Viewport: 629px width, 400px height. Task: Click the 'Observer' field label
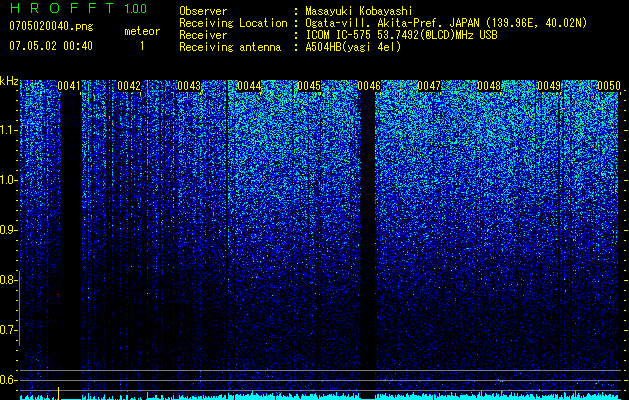(x=203, y=11)
